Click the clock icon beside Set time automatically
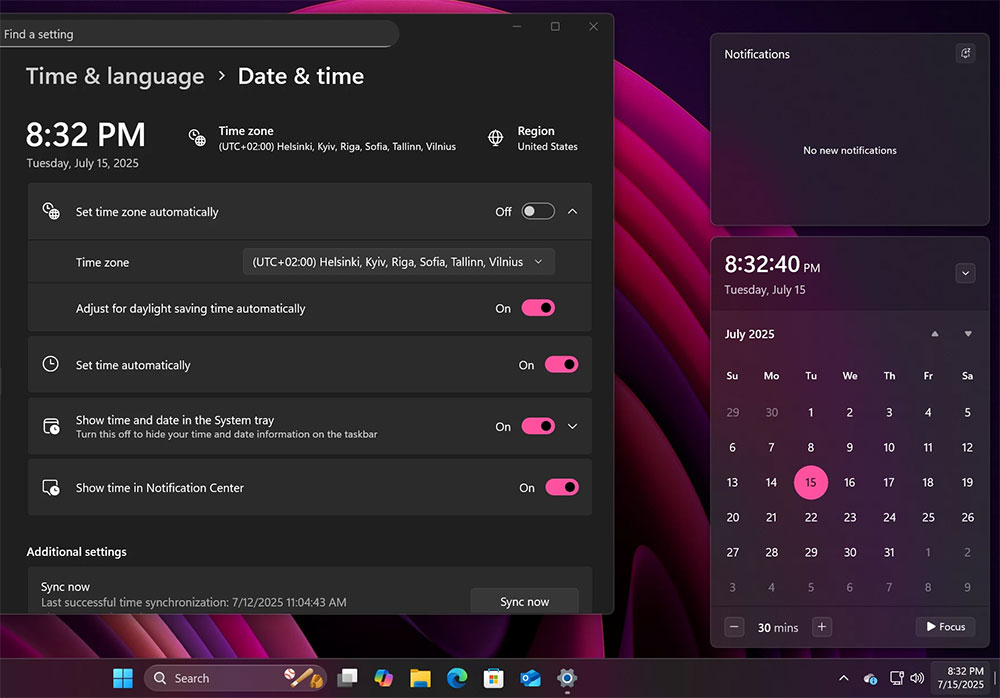 coord(50,364)
